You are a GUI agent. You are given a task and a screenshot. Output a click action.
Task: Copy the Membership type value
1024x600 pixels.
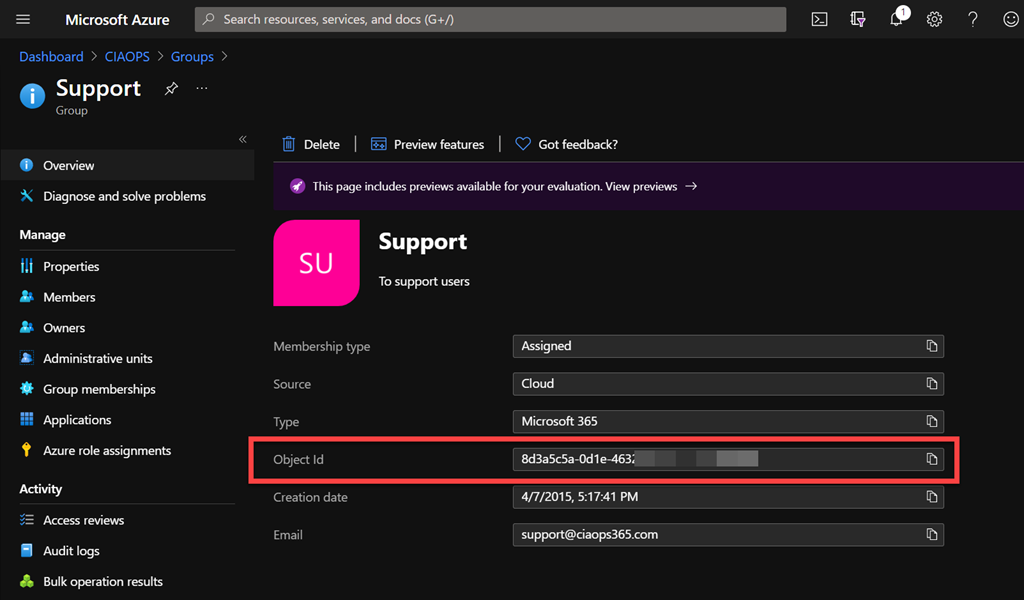(x=931, y=346)
